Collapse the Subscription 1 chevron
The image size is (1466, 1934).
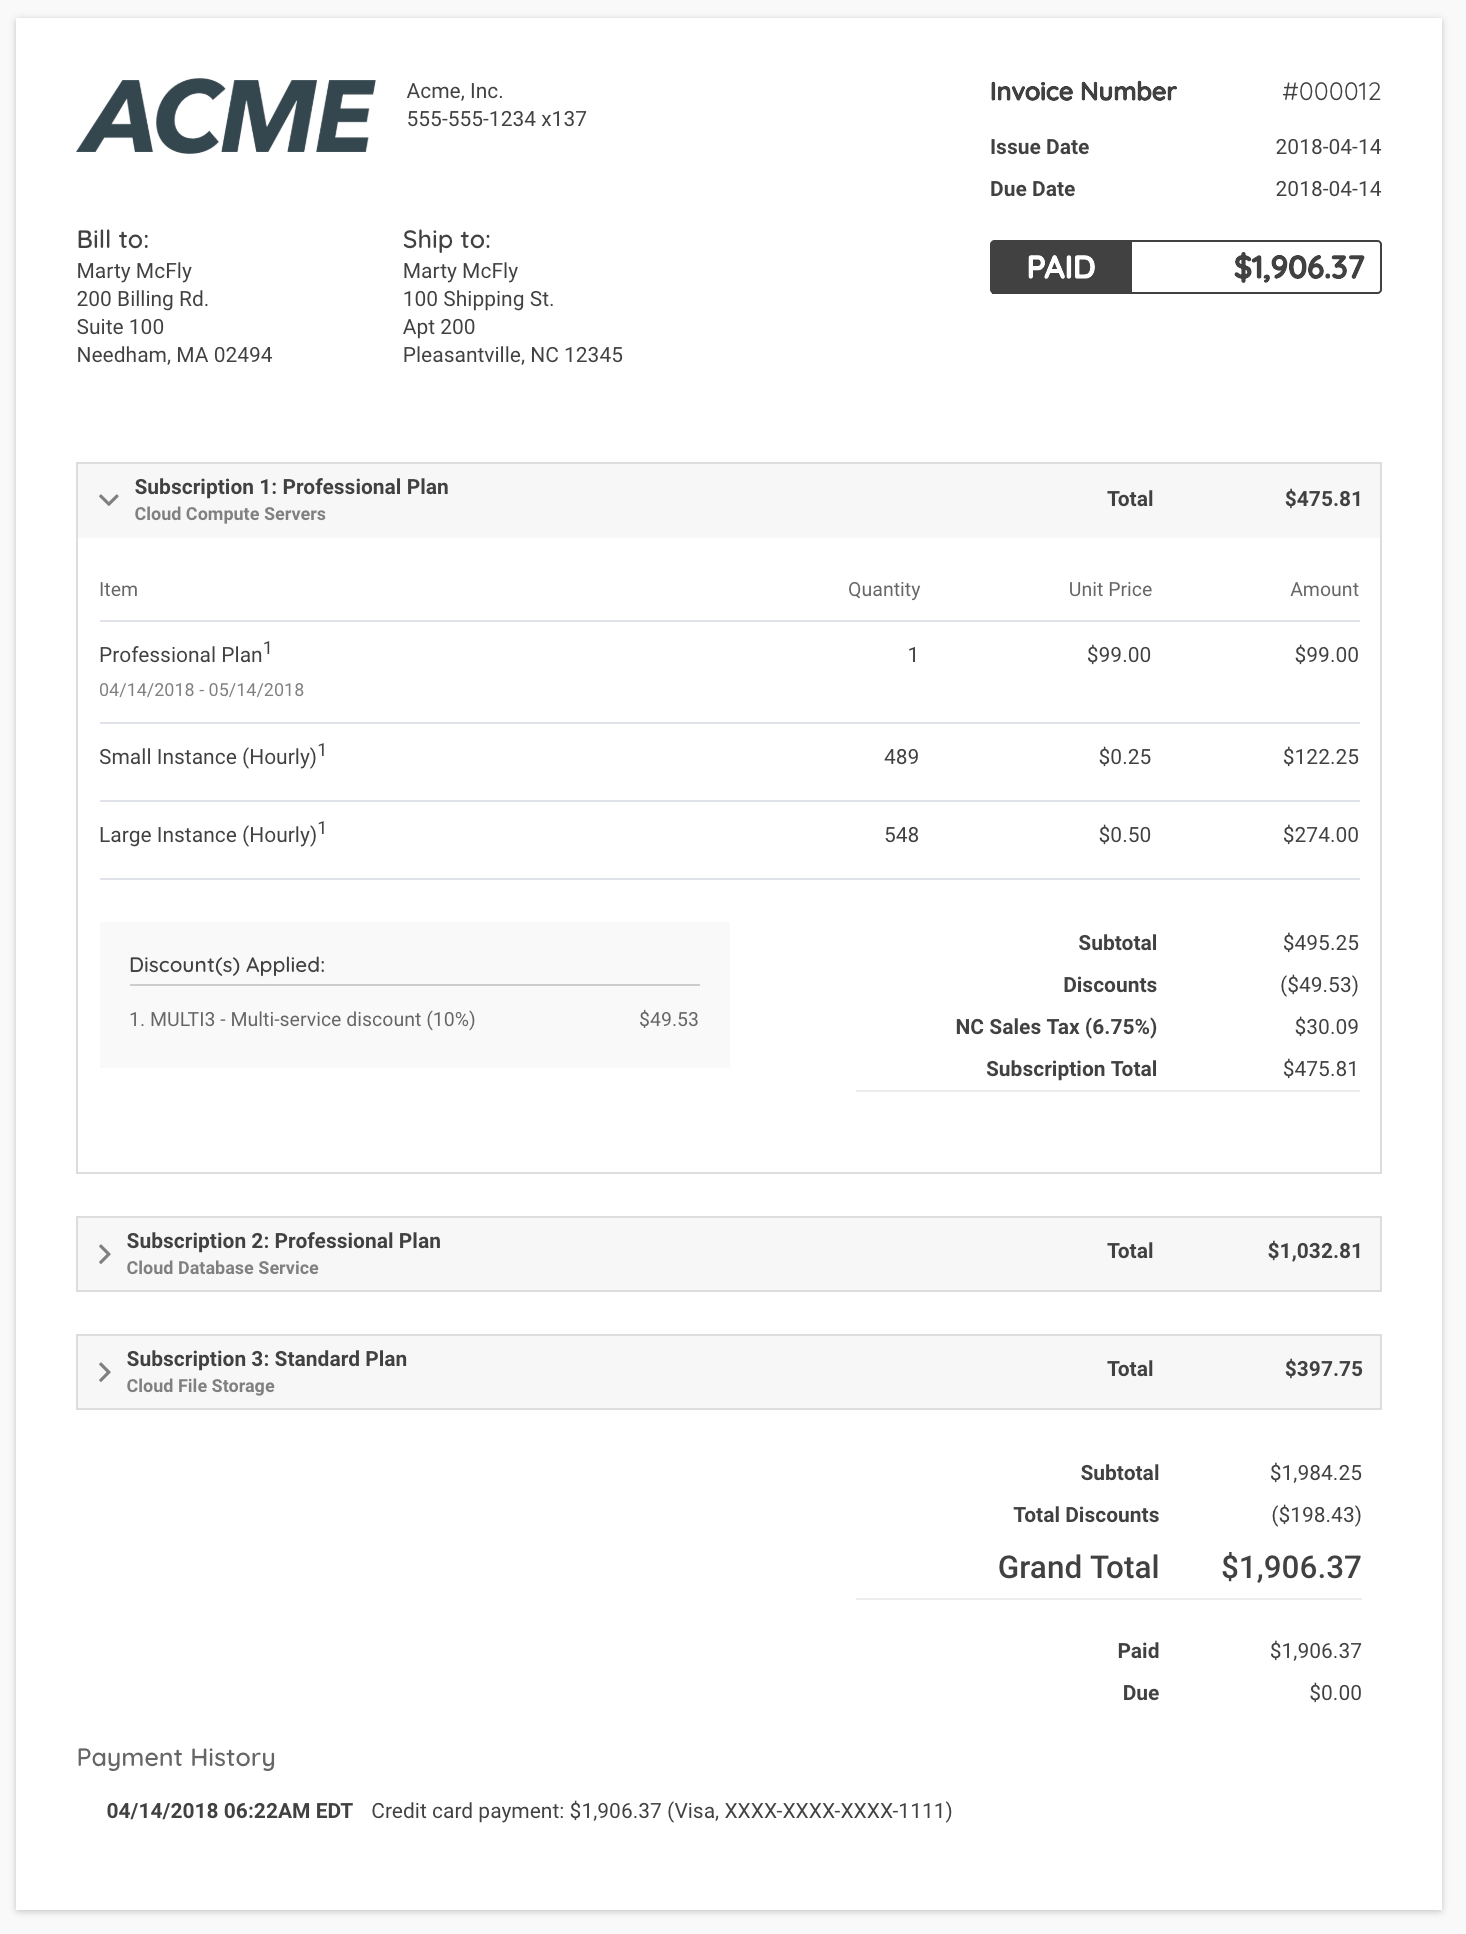[109, 500]
